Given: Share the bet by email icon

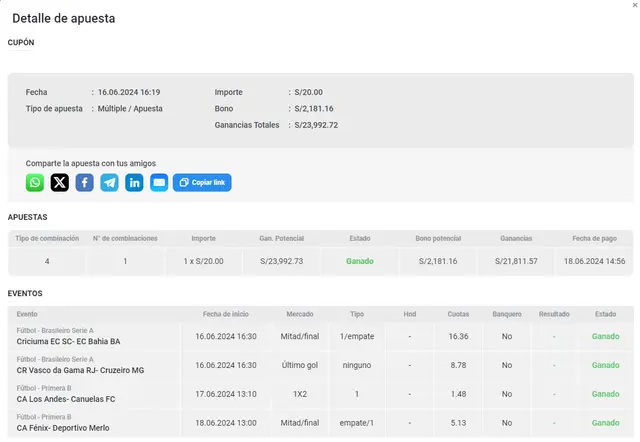Looking at the screenshot, I should click(159, 182).
